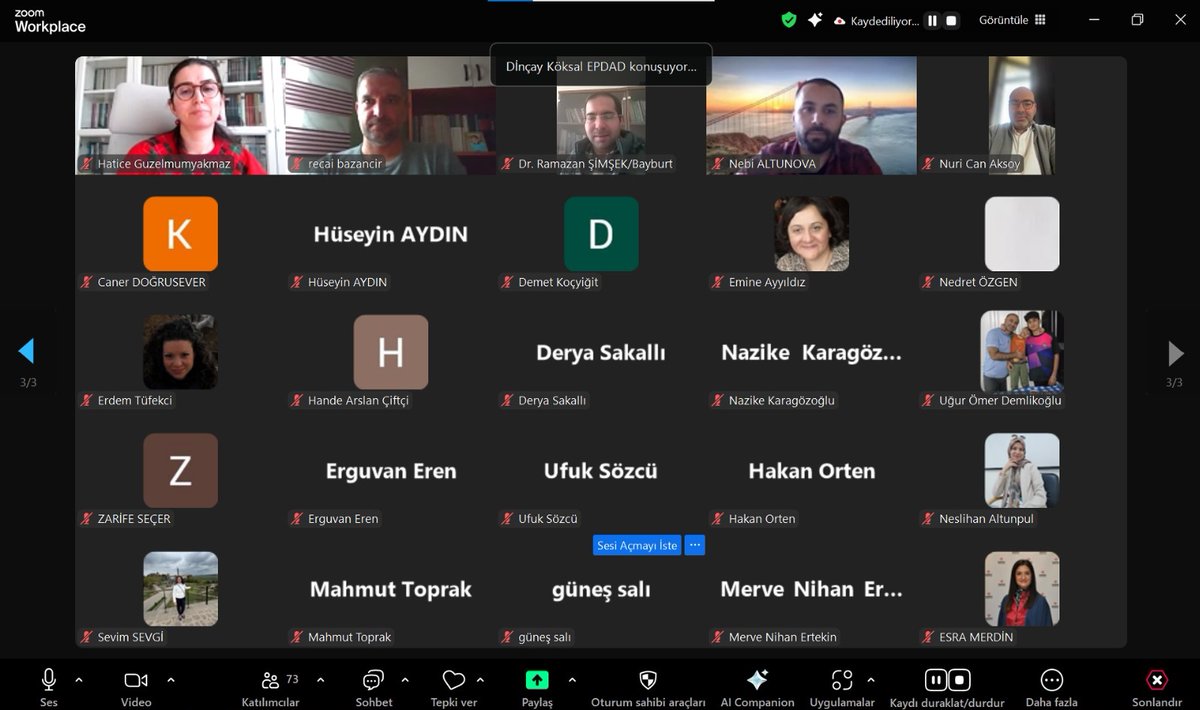
Task: Select Nebi ALTUNOVA video tile
Action: [x=811, y=115]
